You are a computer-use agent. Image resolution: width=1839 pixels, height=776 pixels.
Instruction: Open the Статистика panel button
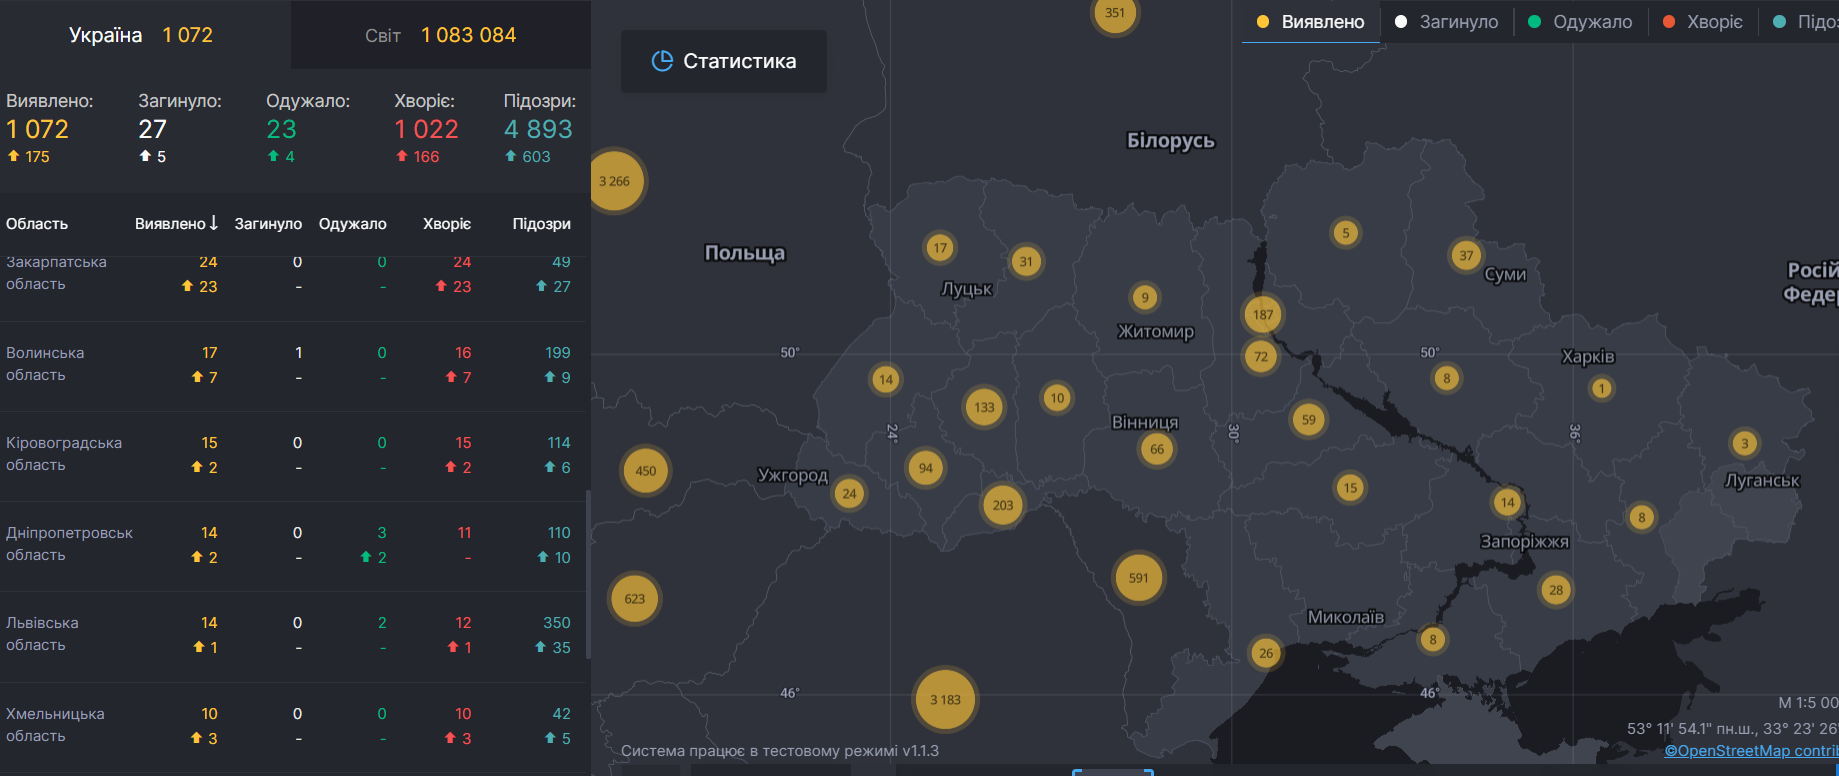[x=723, y=61]
